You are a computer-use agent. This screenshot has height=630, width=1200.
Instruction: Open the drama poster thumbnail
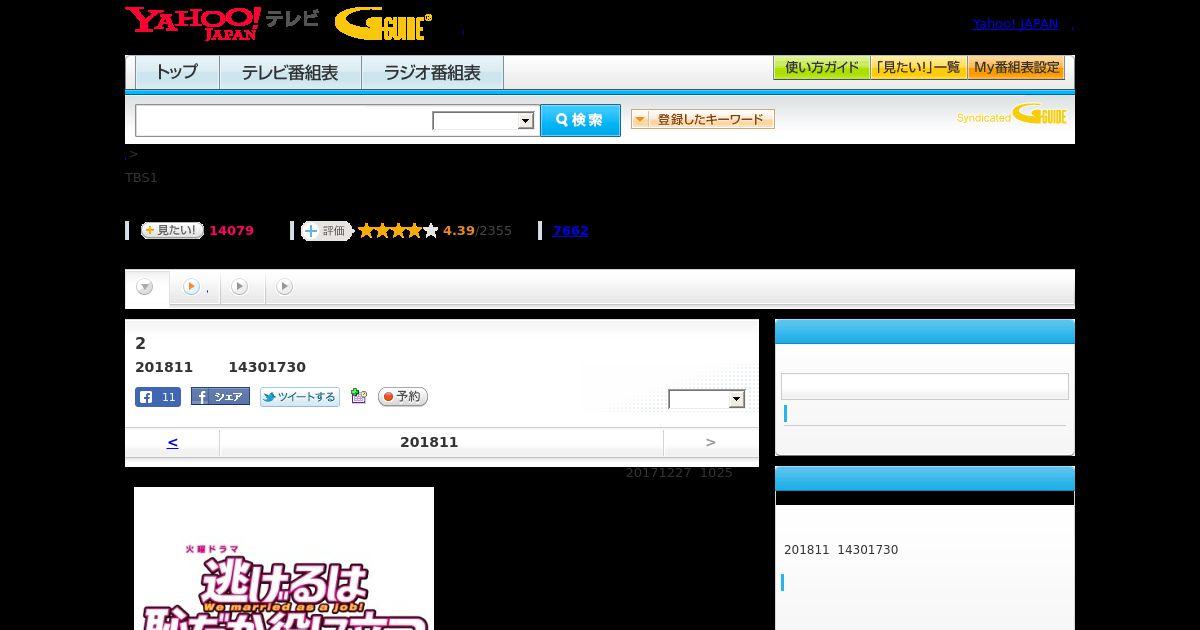coord(284,558)
